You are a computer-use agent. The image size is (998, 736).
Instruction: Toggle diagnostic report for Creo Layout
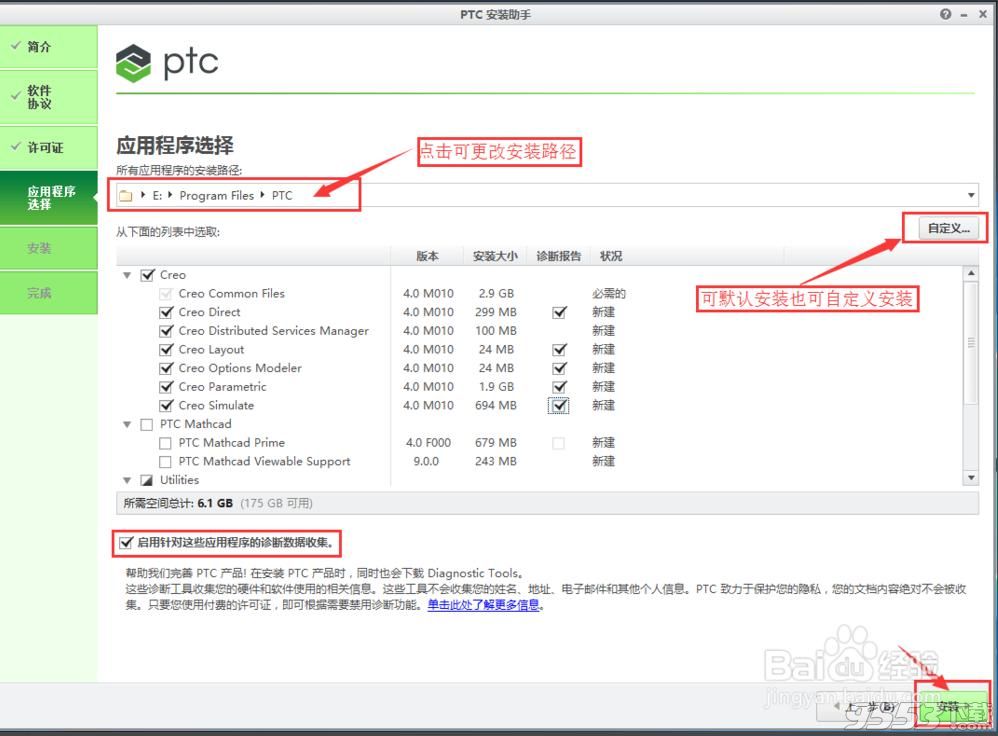559,350
